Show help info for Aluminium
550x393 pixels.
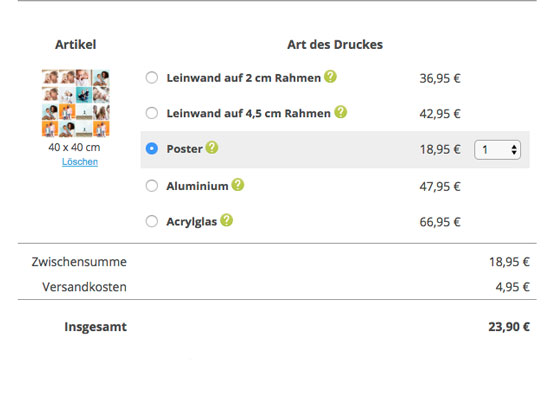pos(238,185)
